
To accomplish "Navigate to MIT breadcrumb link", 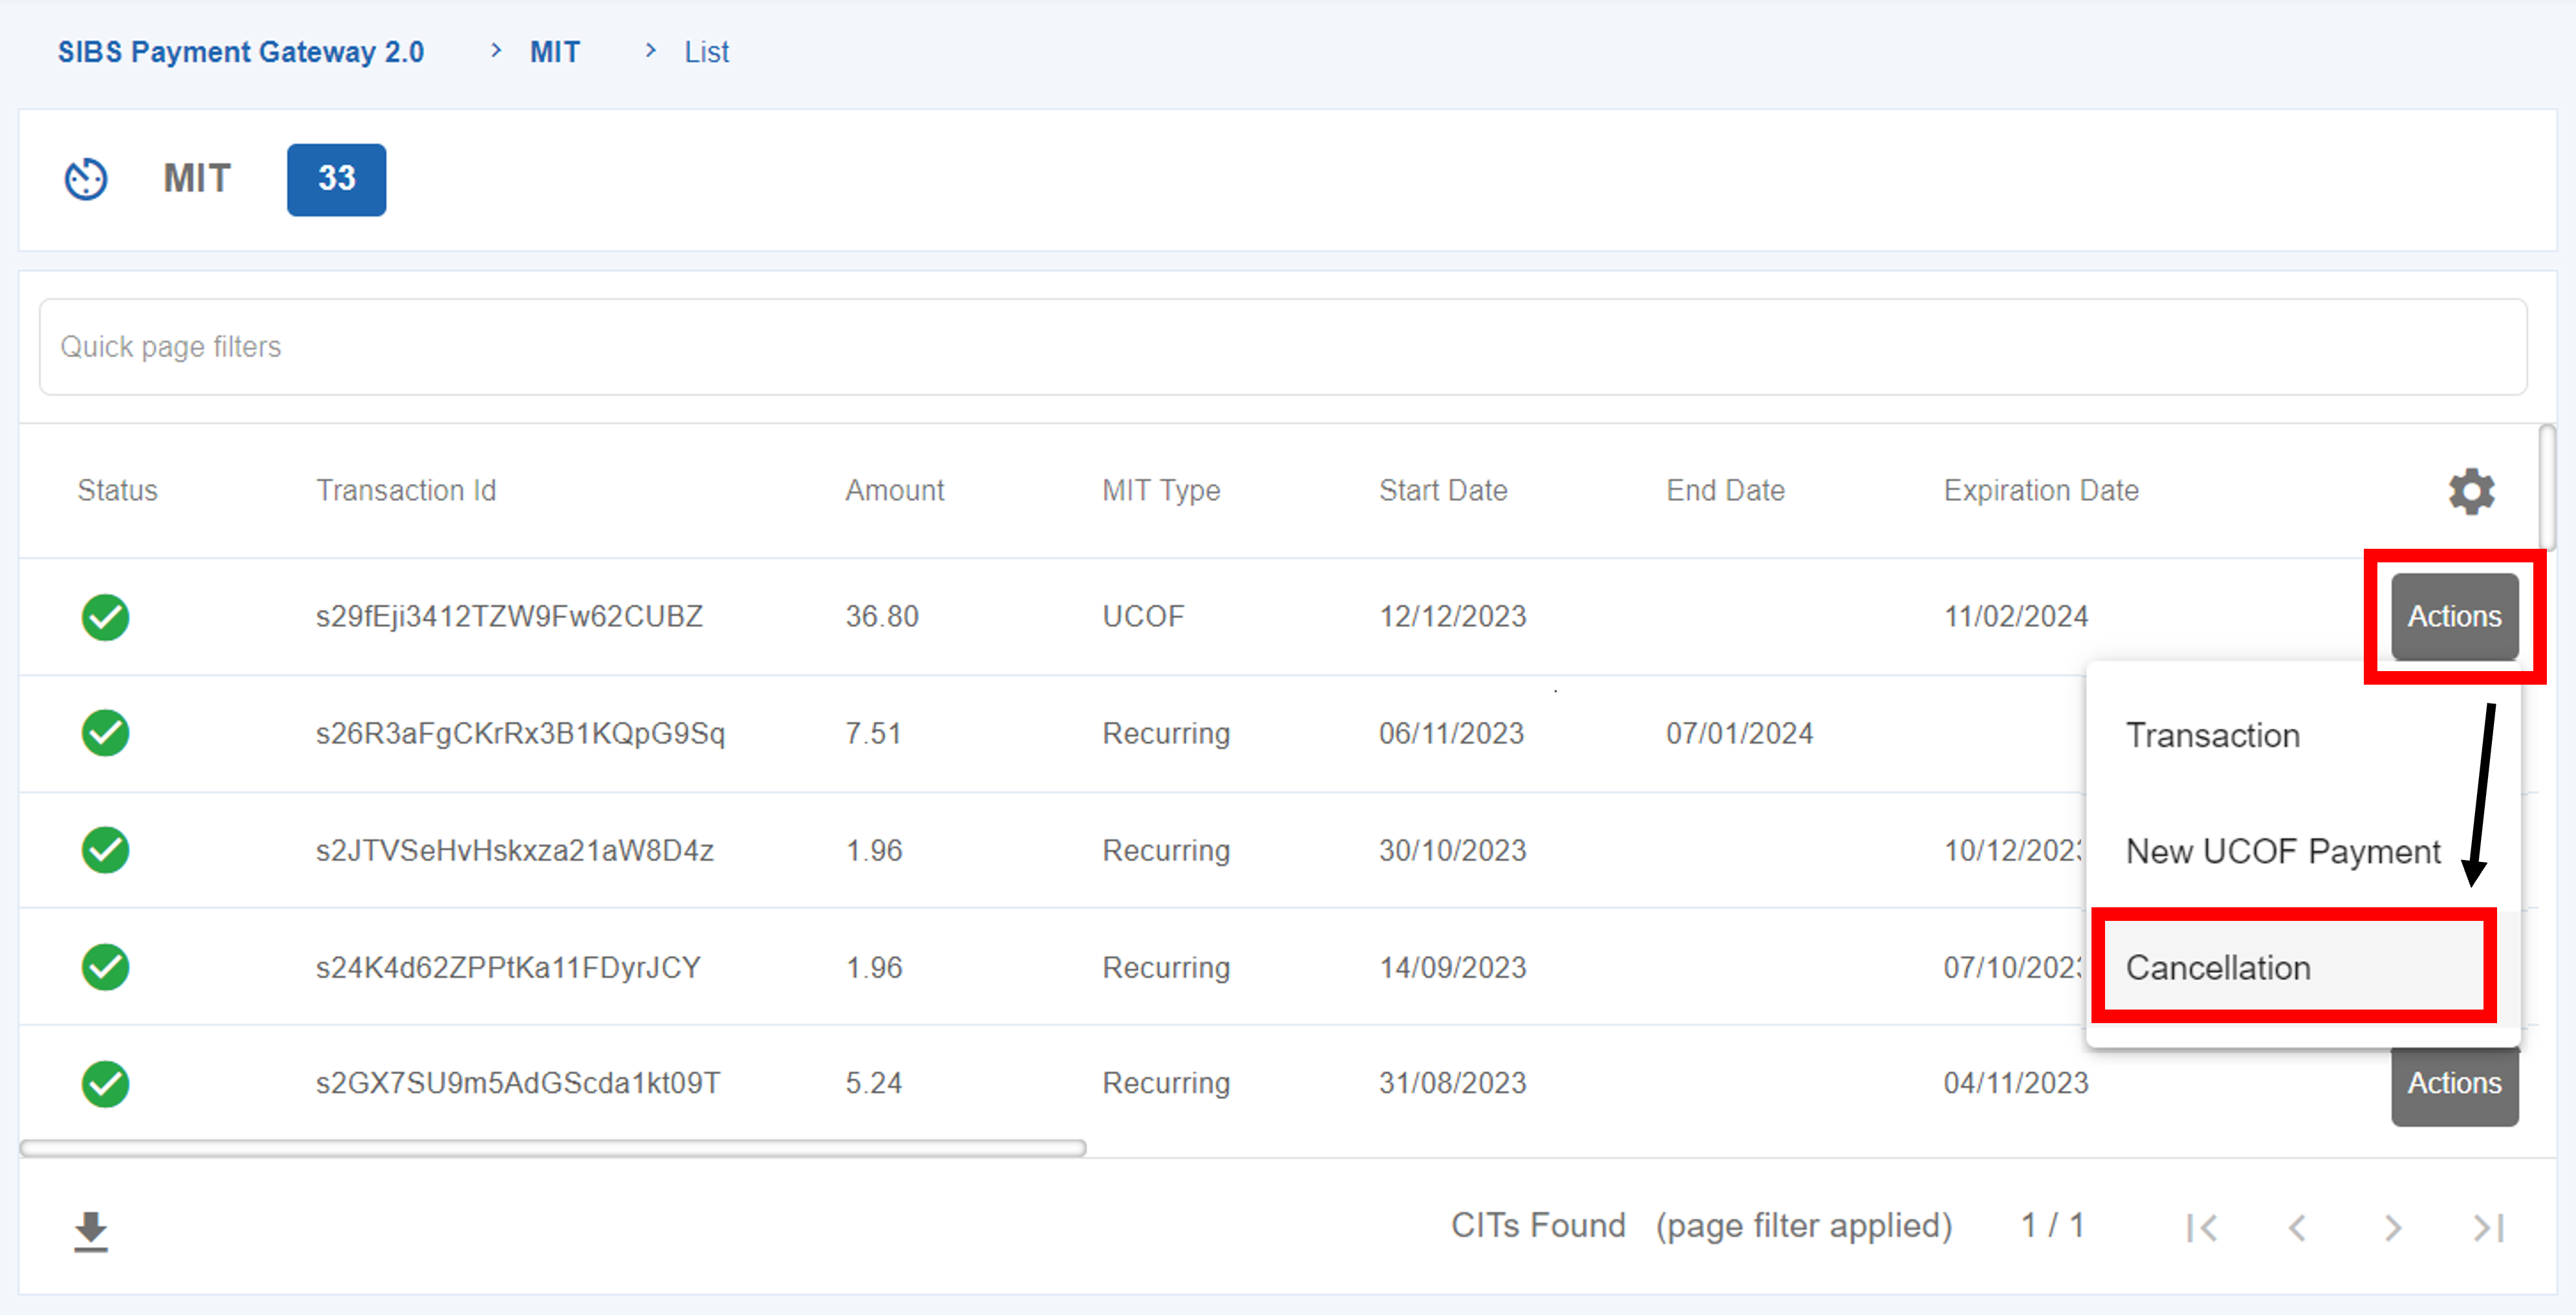I will pyautogui.click(x=555, y=52).
